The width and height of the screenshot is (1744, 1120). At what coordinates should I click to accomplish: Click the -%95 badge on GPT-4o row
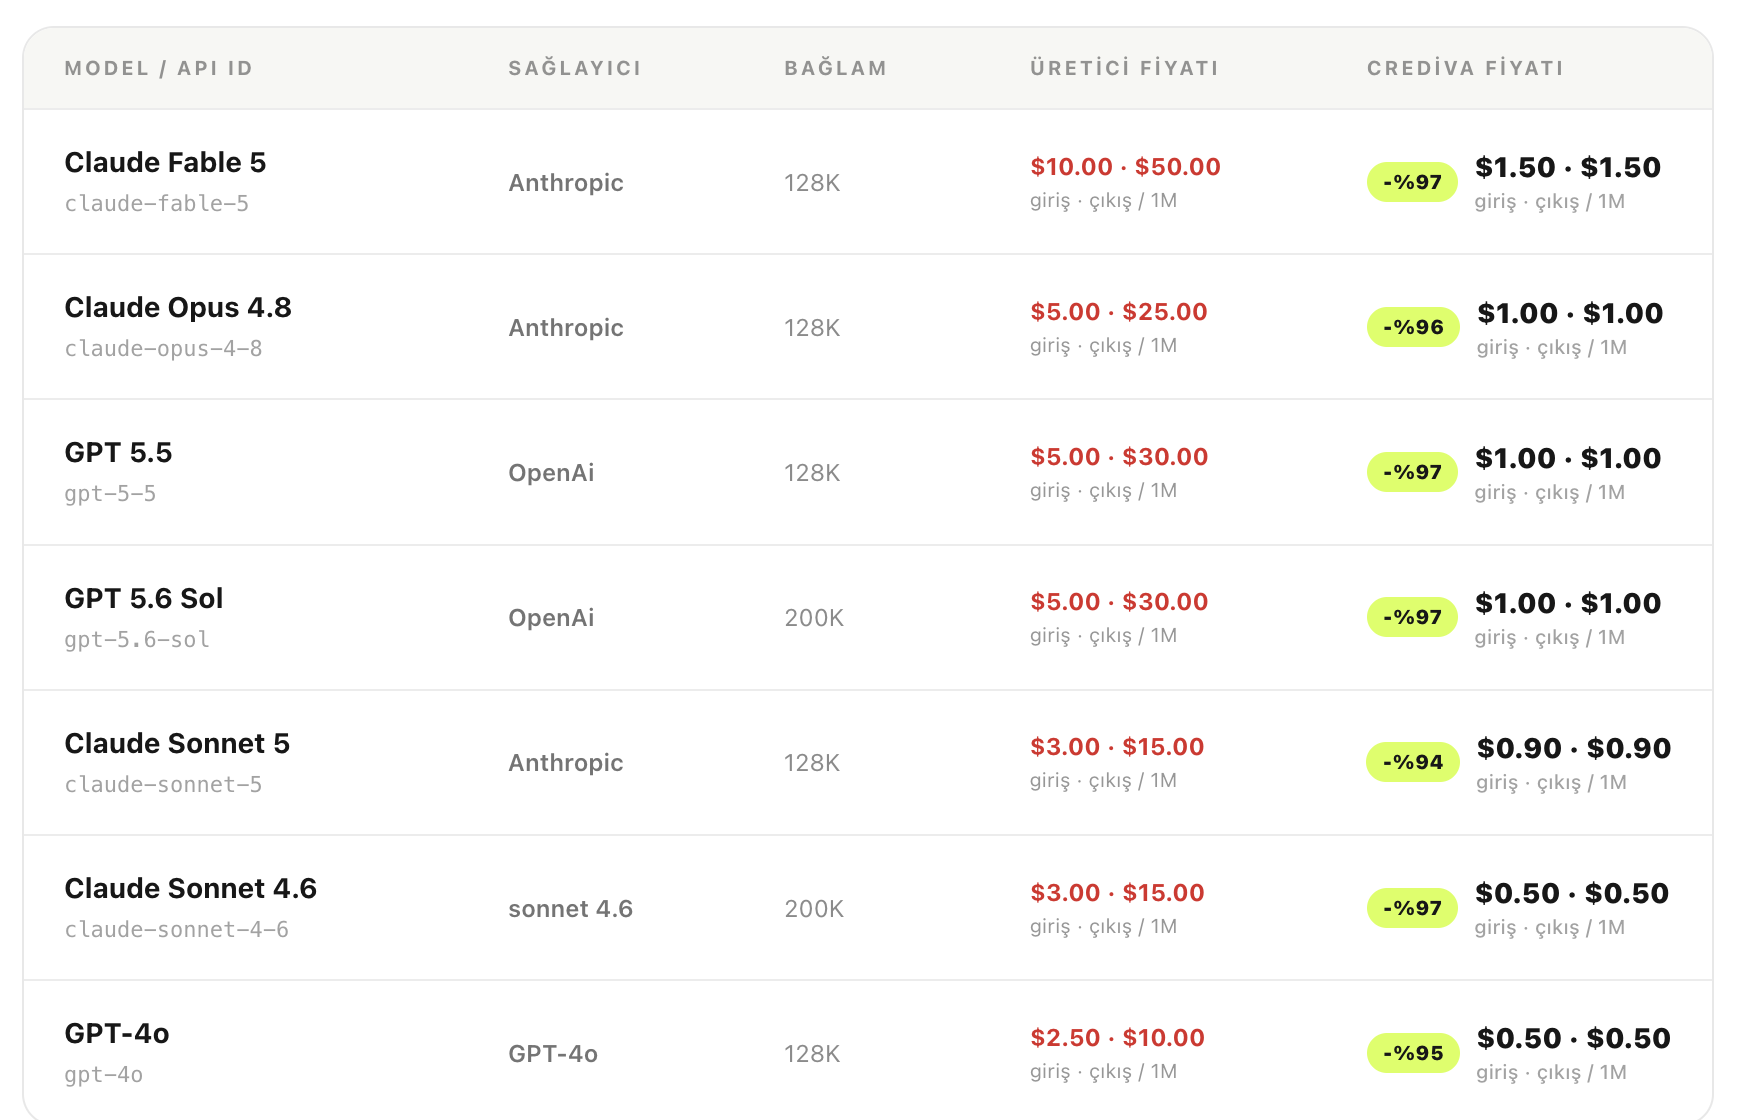click(x=1413, y=1053)
